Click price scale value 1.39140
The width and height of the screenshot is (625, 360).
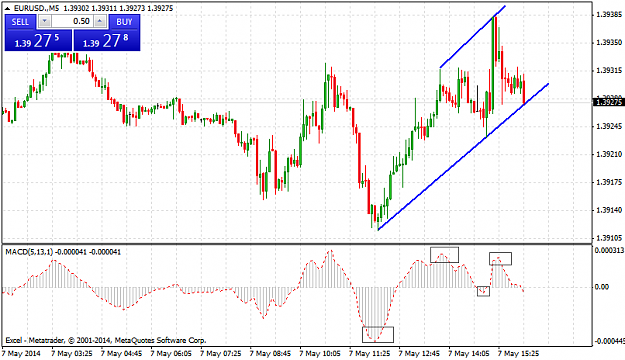609,210
